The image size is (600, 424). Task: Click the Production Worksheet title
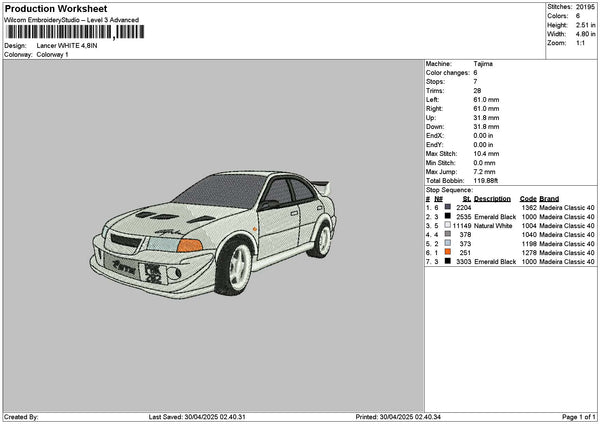[55, 8]
